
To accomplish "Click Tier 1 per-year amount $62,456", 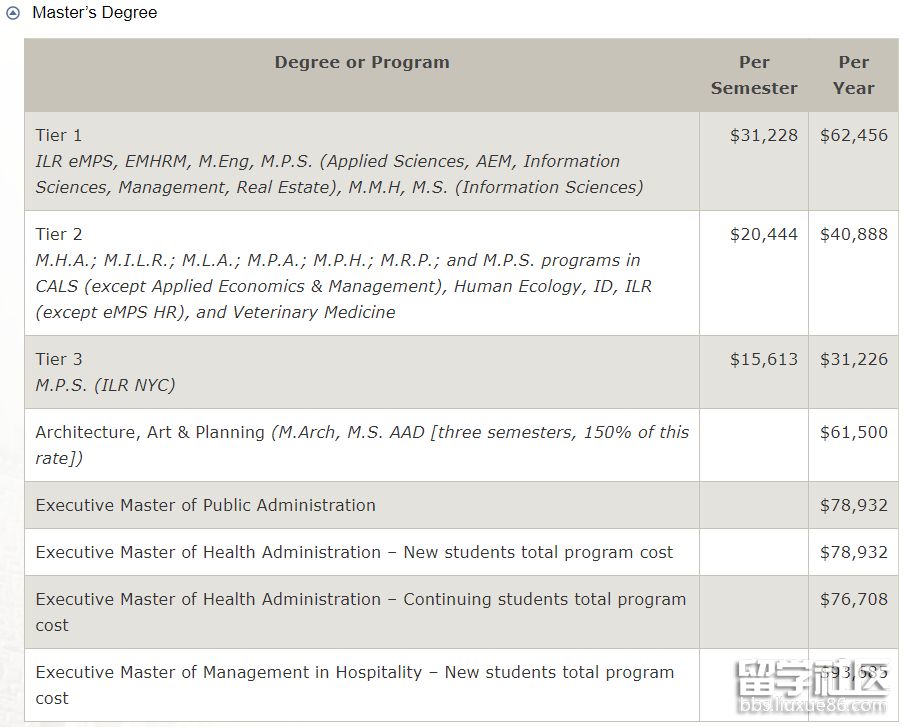I will (854, 135).
